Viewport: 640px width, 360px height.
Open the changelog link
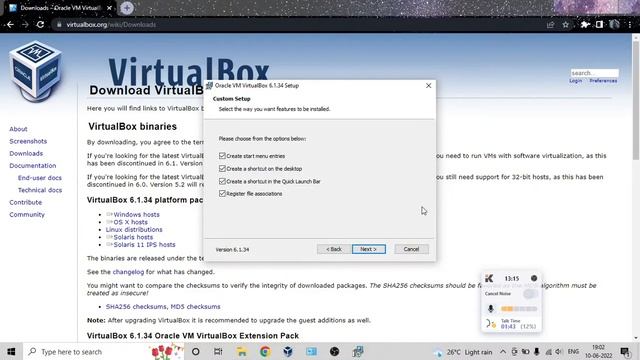tap(128, 272)
